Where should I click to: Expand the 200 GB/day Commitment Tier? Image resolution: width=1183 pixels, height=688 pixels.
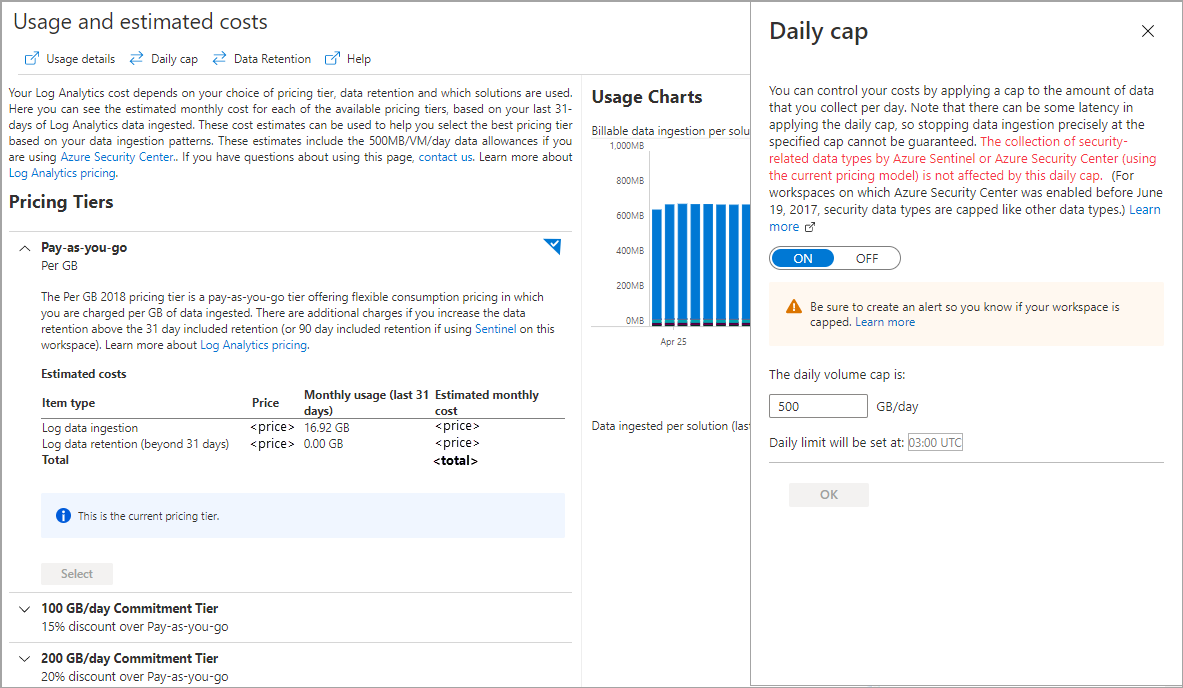tap(25, 658)
